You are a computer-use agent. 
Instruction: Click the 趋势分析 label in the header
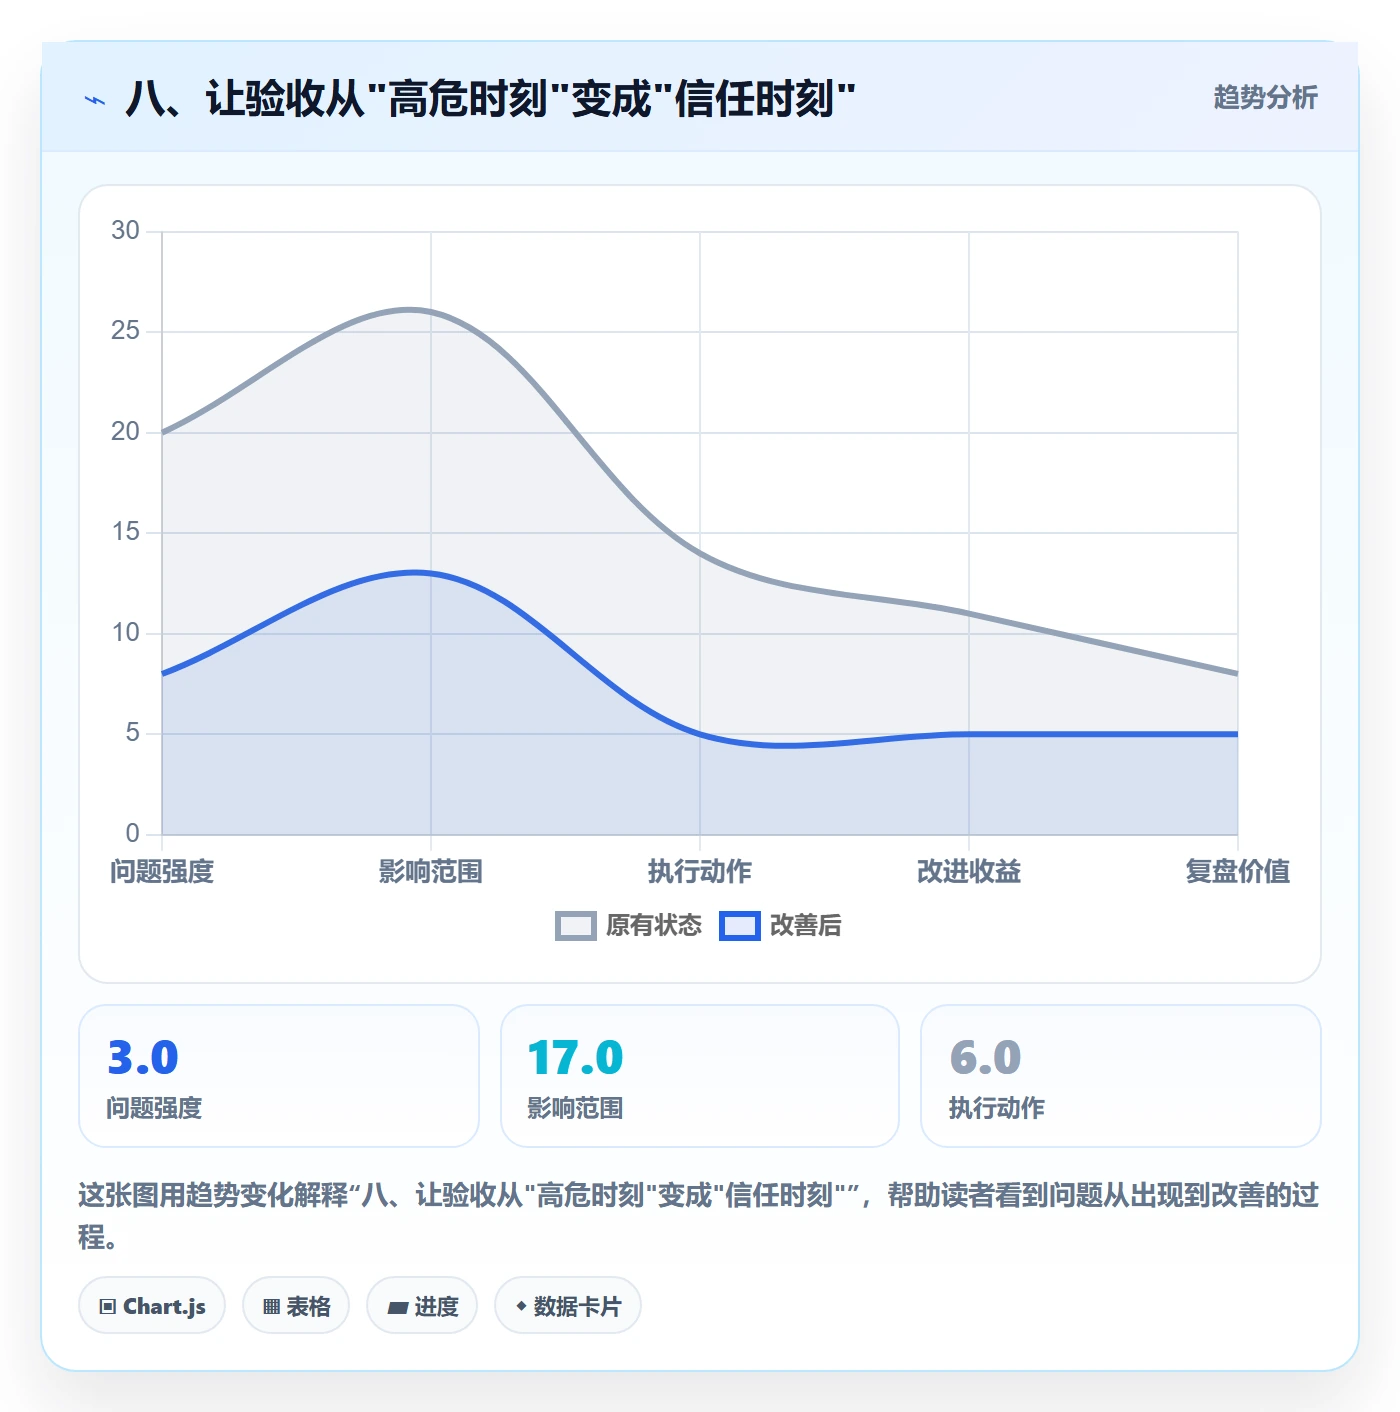[1265, 97]
